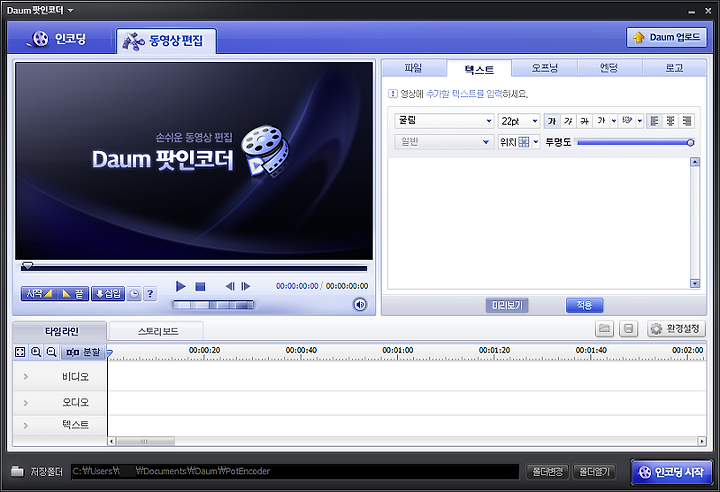
Task: Step forward one frame
Action: click(x=246, y=286)
